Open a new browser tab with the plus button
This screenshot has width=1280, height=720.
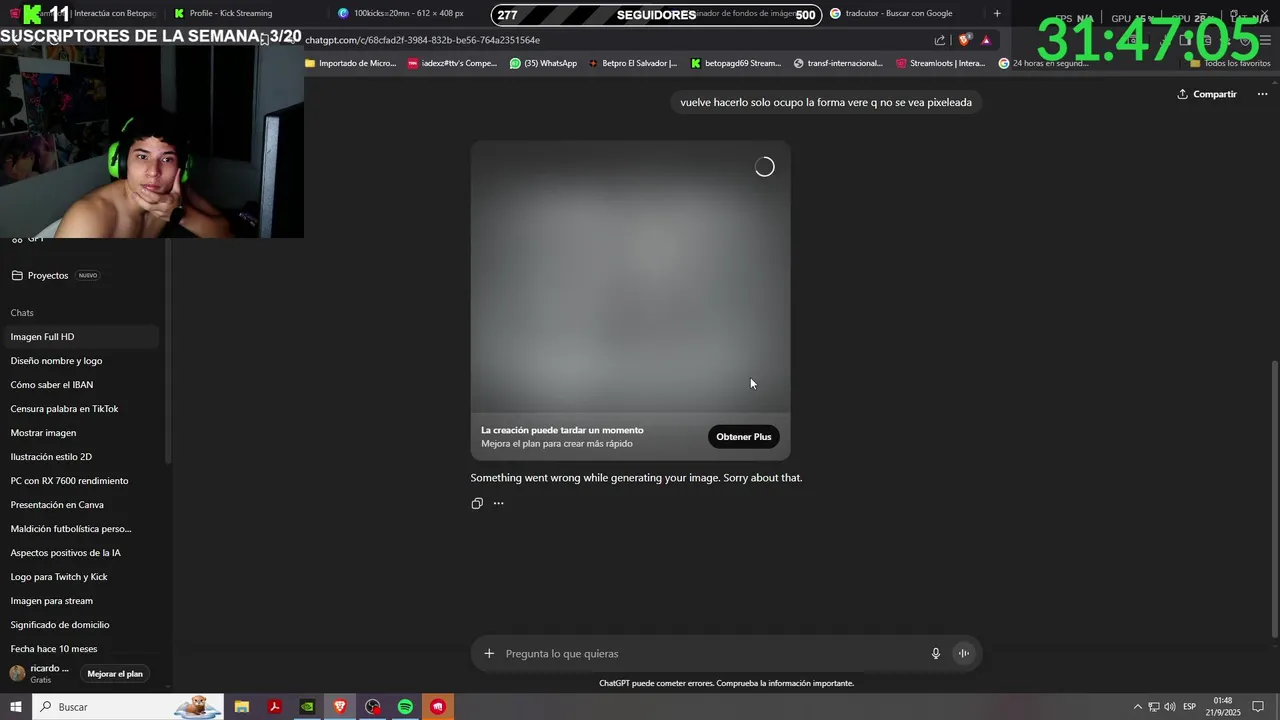click(x=997, y=13)
